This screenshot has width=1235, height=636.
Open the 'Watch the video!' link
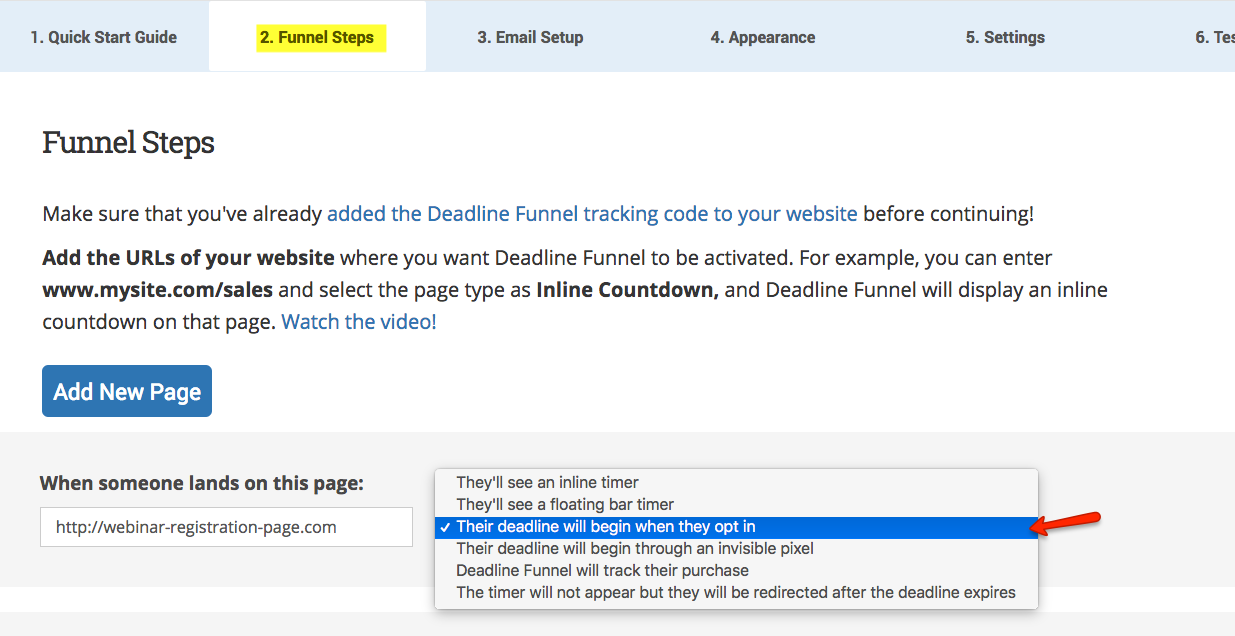click(359, 322)
